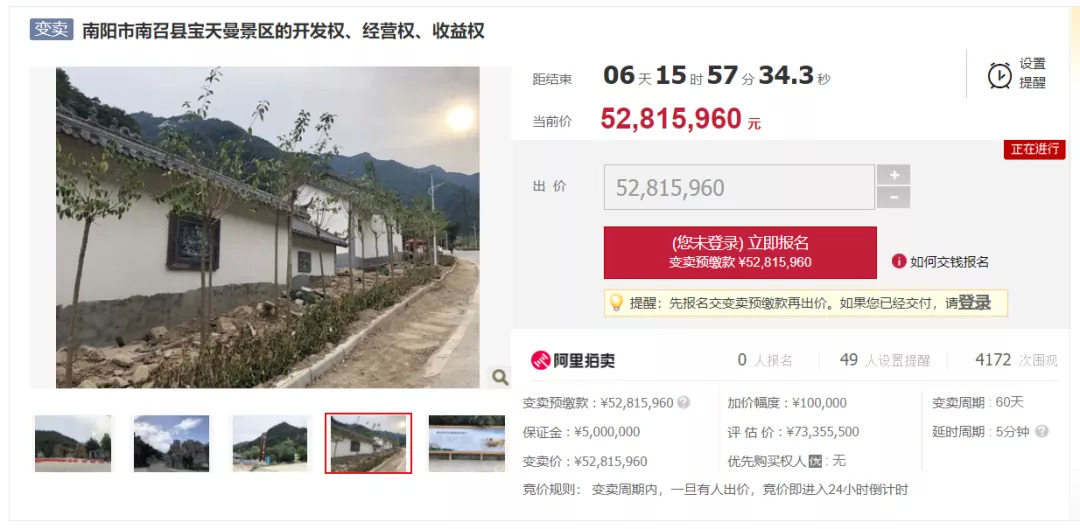The height and width of the screenshot is (529, 1080).
Task: Select the third thumbnail with green hill
Action: (270, 443)
